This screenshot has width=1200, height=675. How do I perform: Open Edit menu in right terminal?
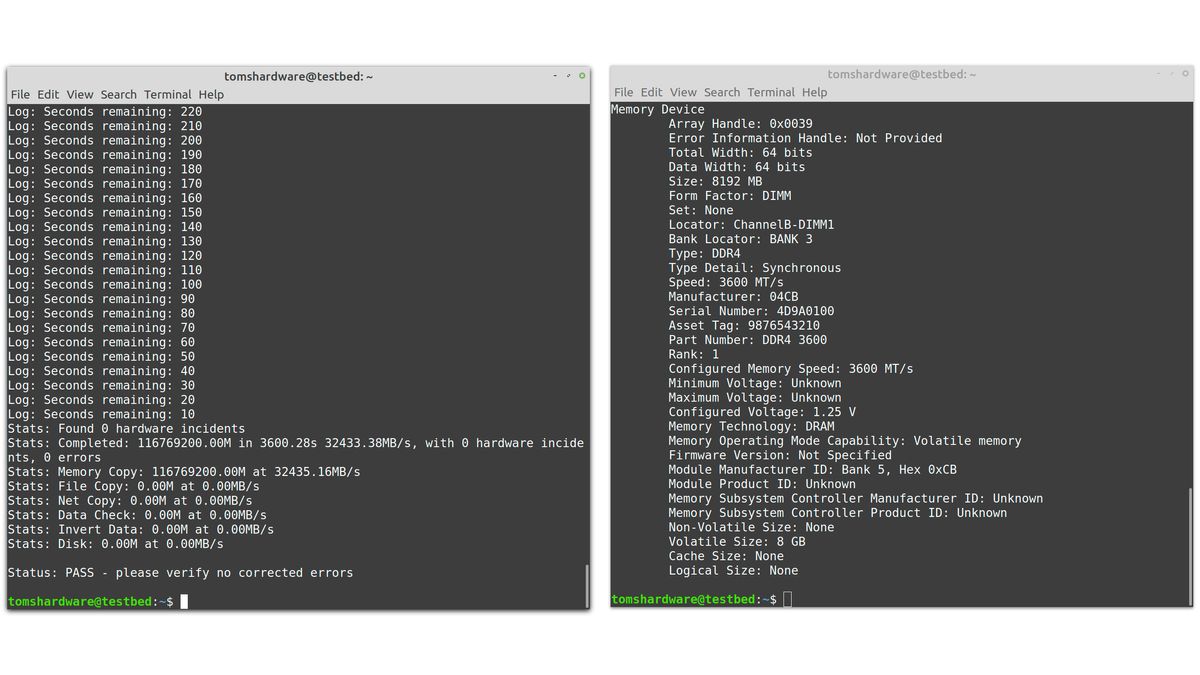point(651,92)
